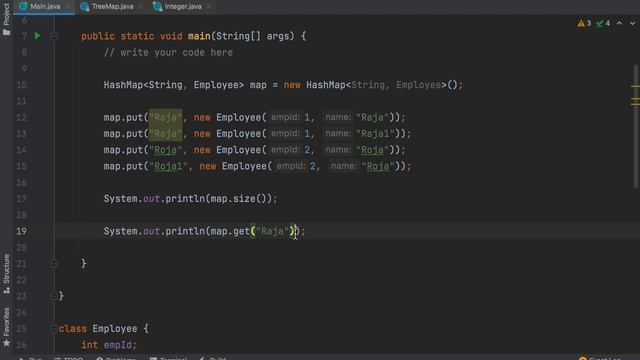Click the "Roja" key on line 14
The width and height of the screenshot is (640, 360).
[165, 150]
